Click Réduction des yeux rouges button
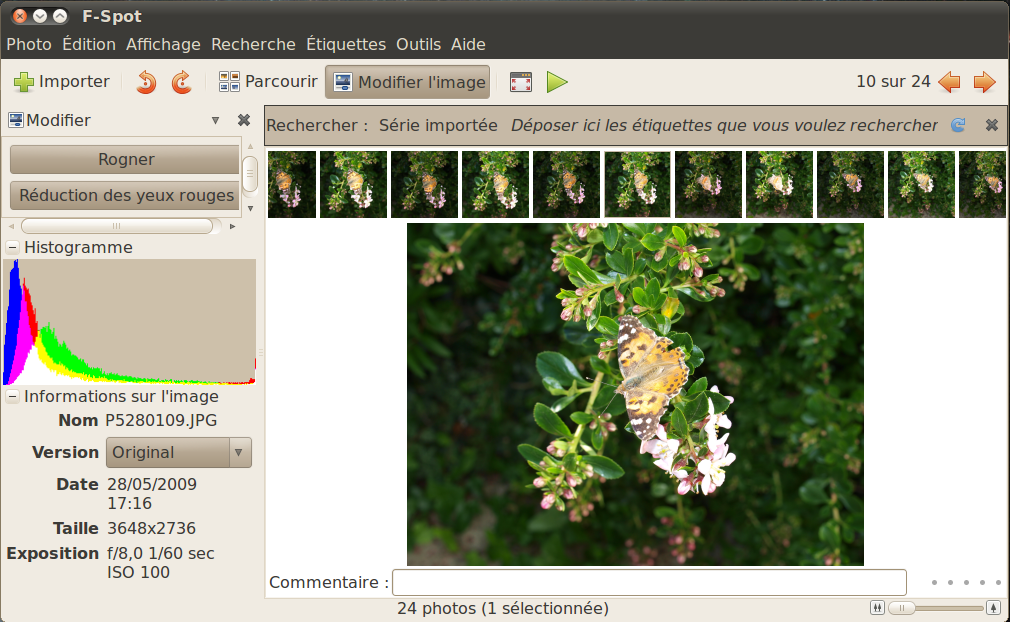Viewport: 1010px width, 622px height. tap(125, 195)
